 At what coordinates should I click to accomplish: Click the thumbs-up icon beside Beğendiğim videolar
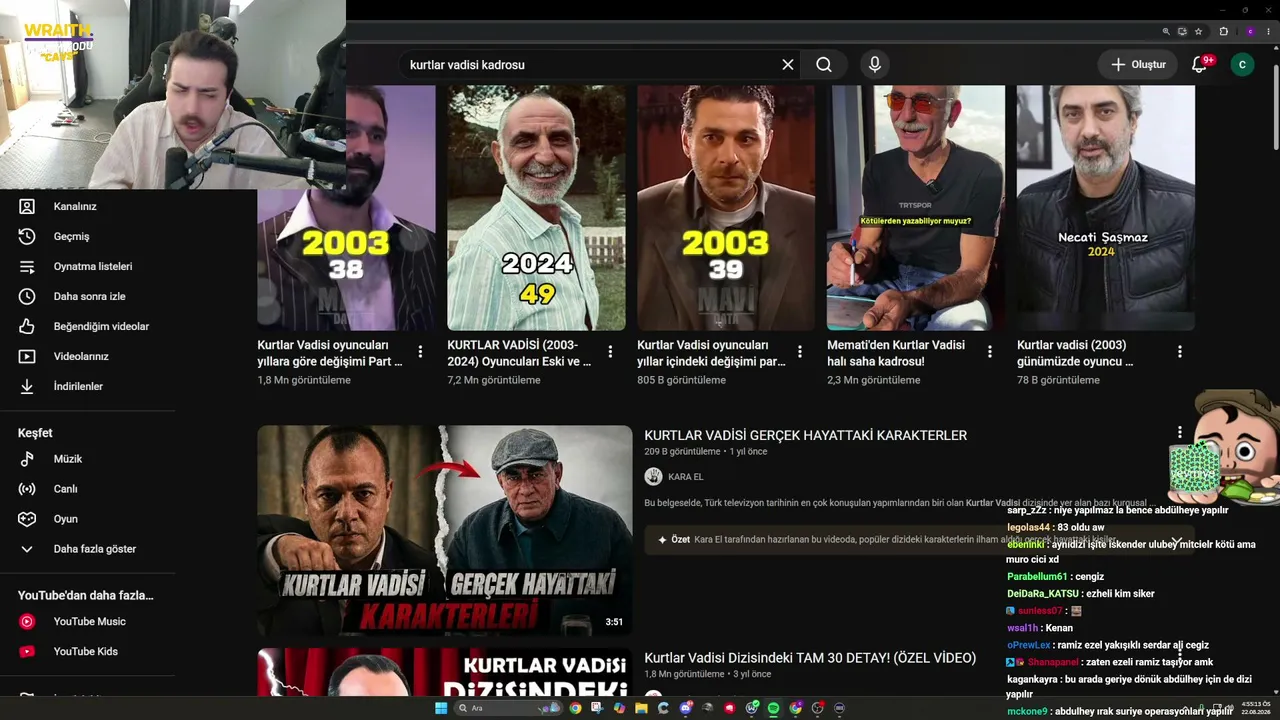point(27,326)
